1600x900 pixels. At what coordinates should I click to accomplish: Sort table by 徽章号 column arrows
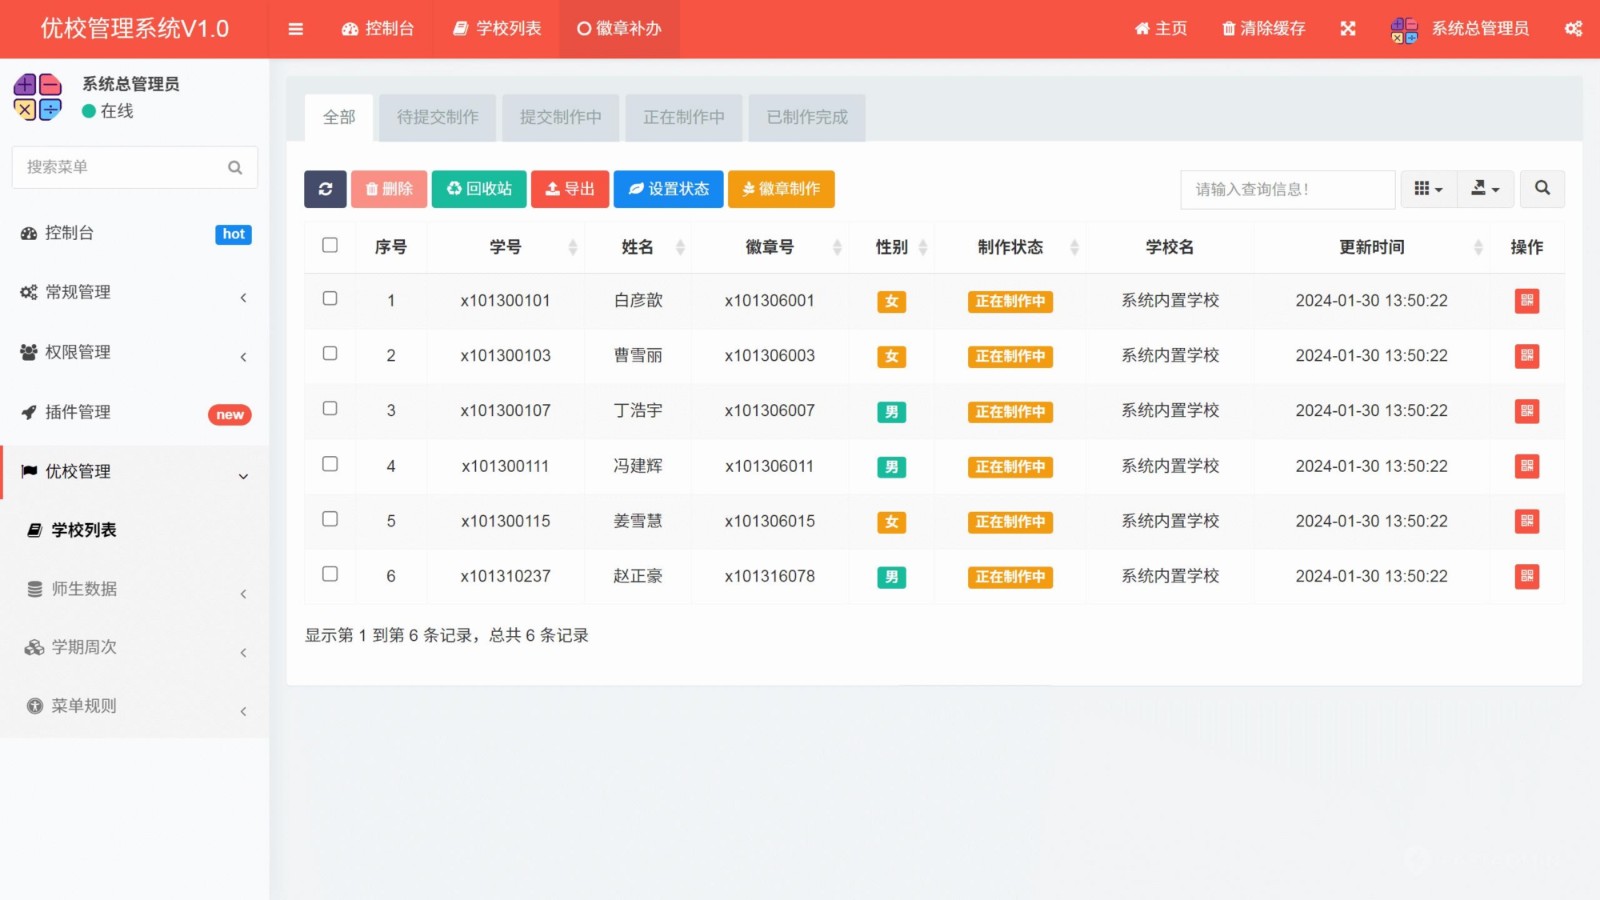click(x=837, y=247)
